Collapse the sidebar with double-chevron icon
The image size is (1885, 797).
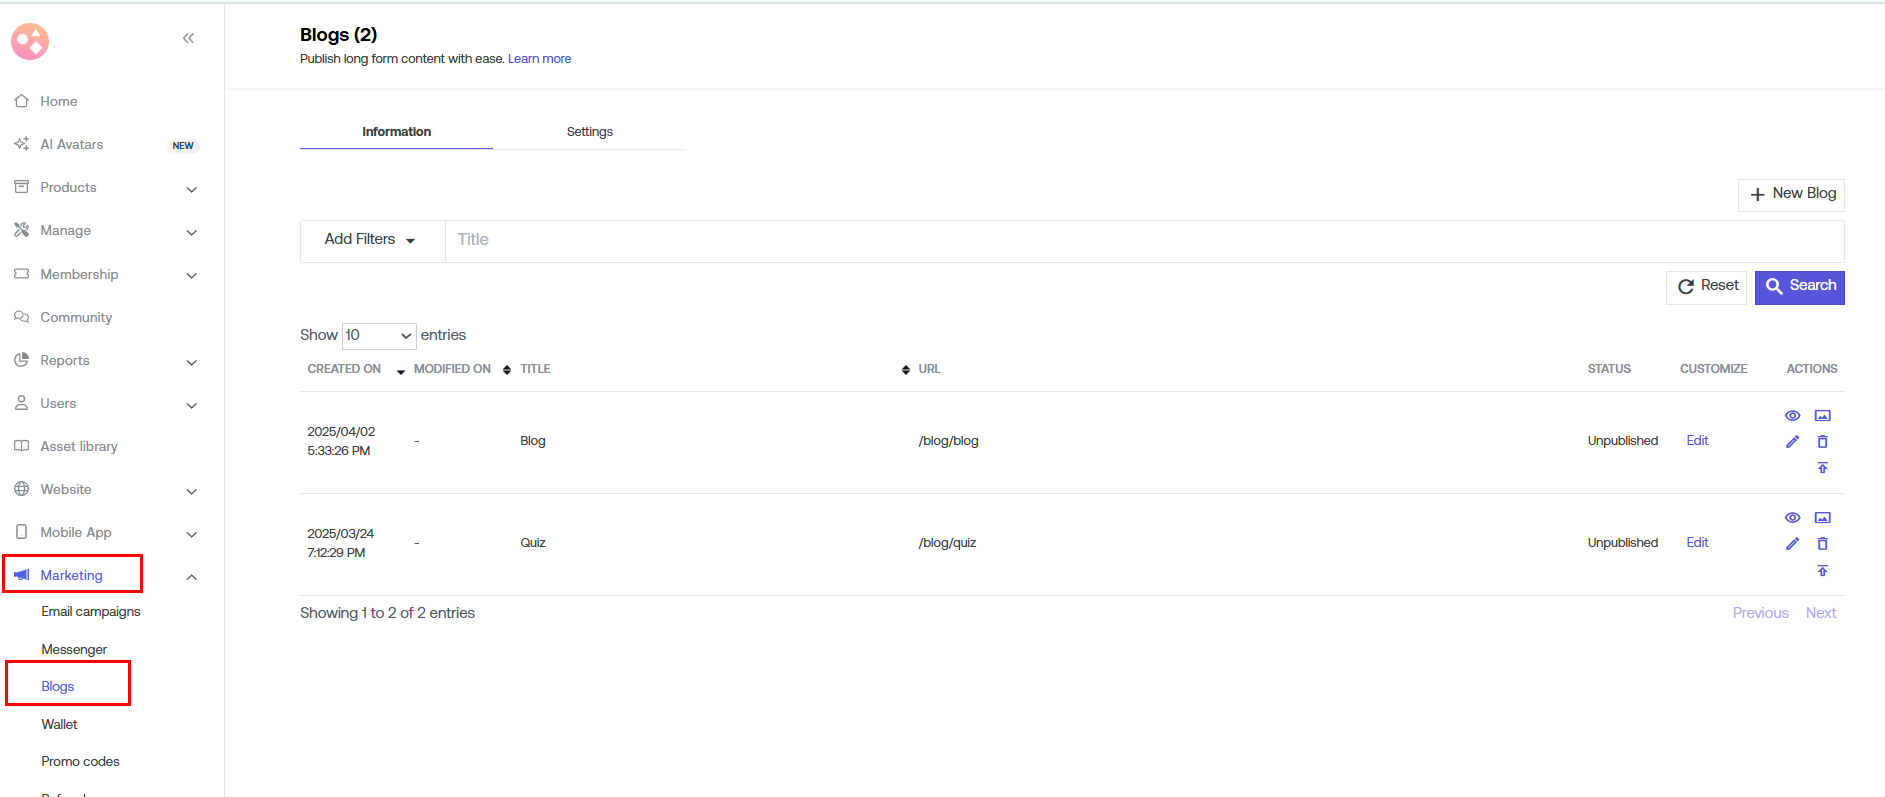click(x=188, y=38)
